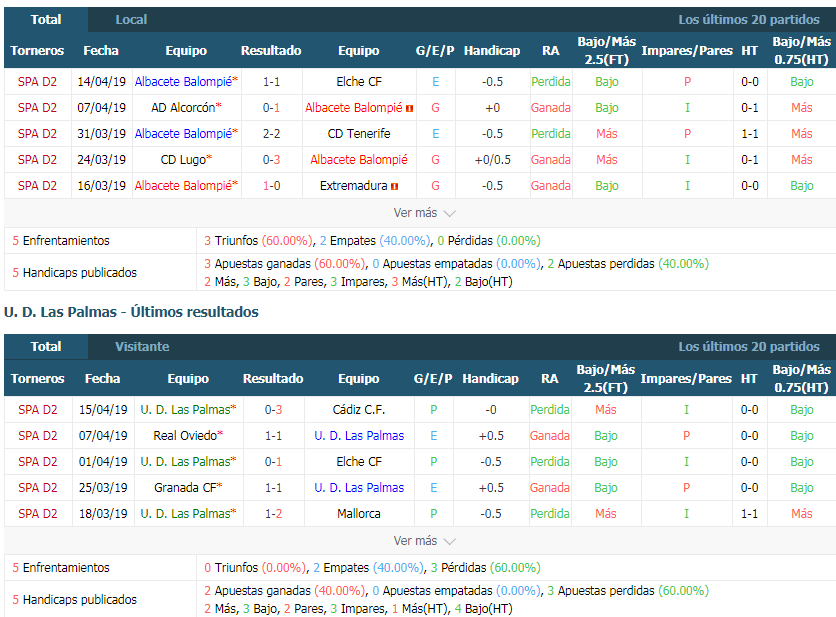This screenshot has height=617, width=836.
Task: Open Extremadura team link
Action: click(353, 186)
